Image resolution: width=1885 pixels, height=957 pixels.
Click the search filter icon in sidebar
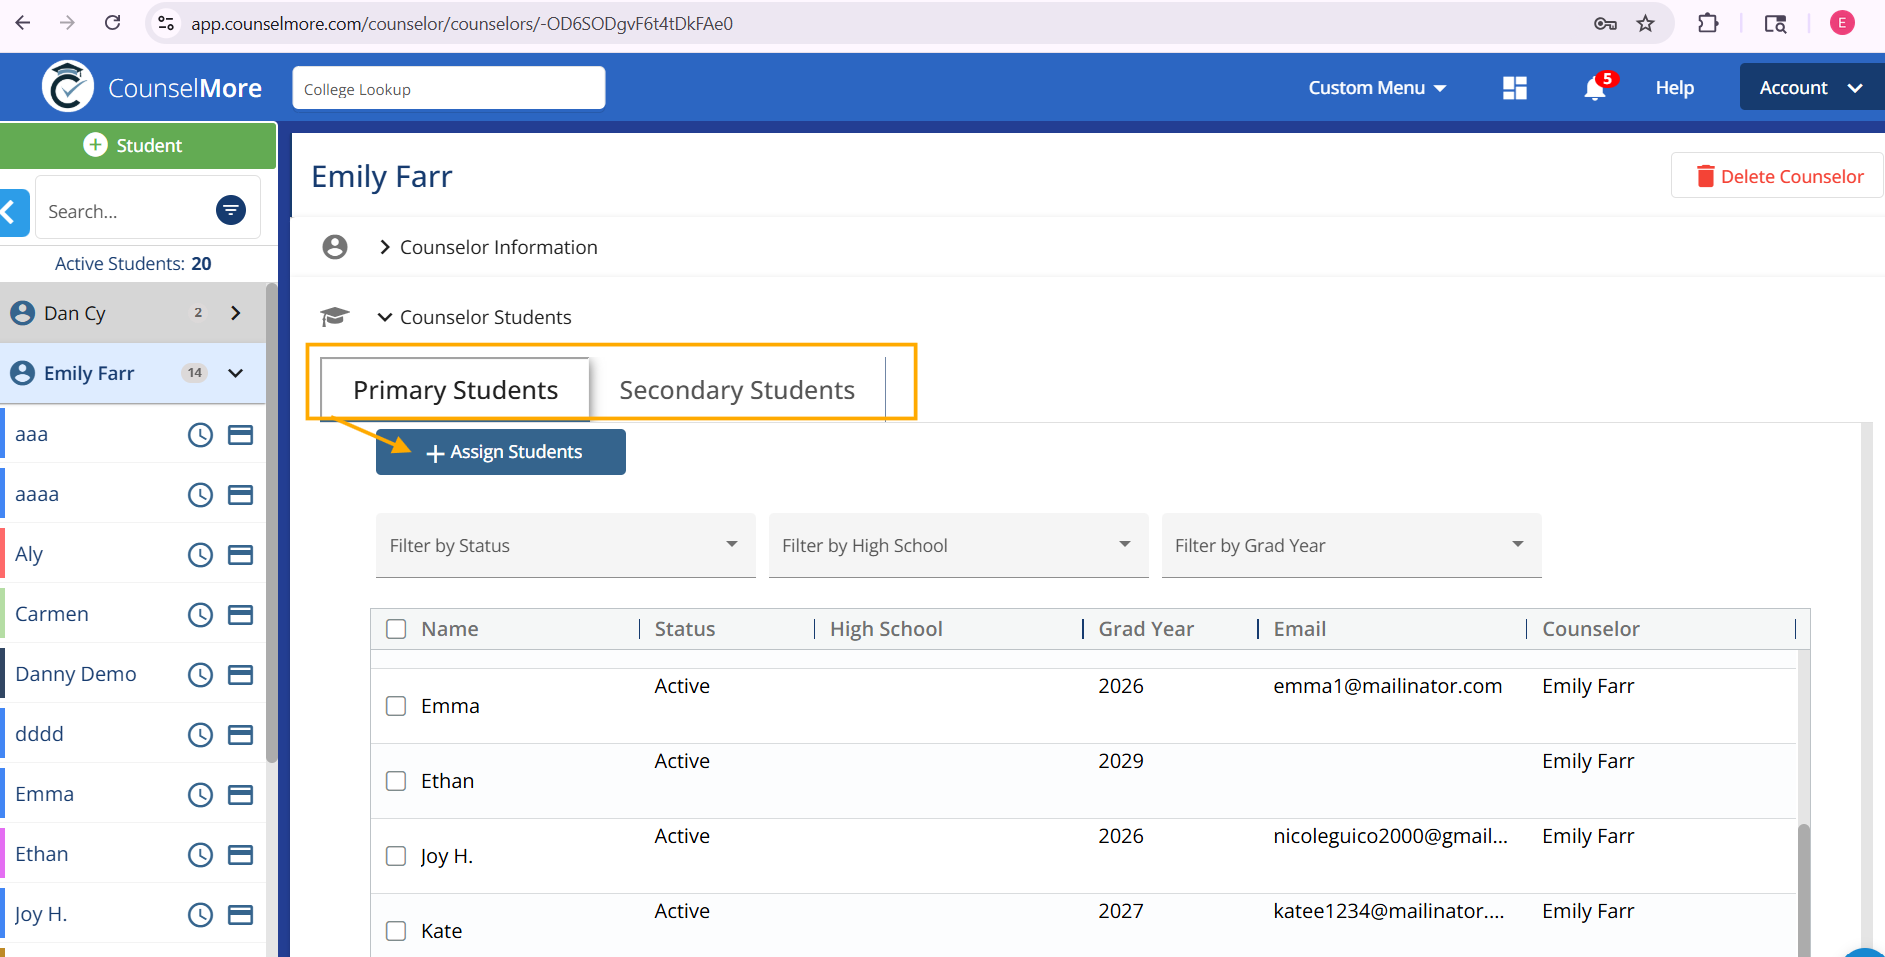point(231,210)
